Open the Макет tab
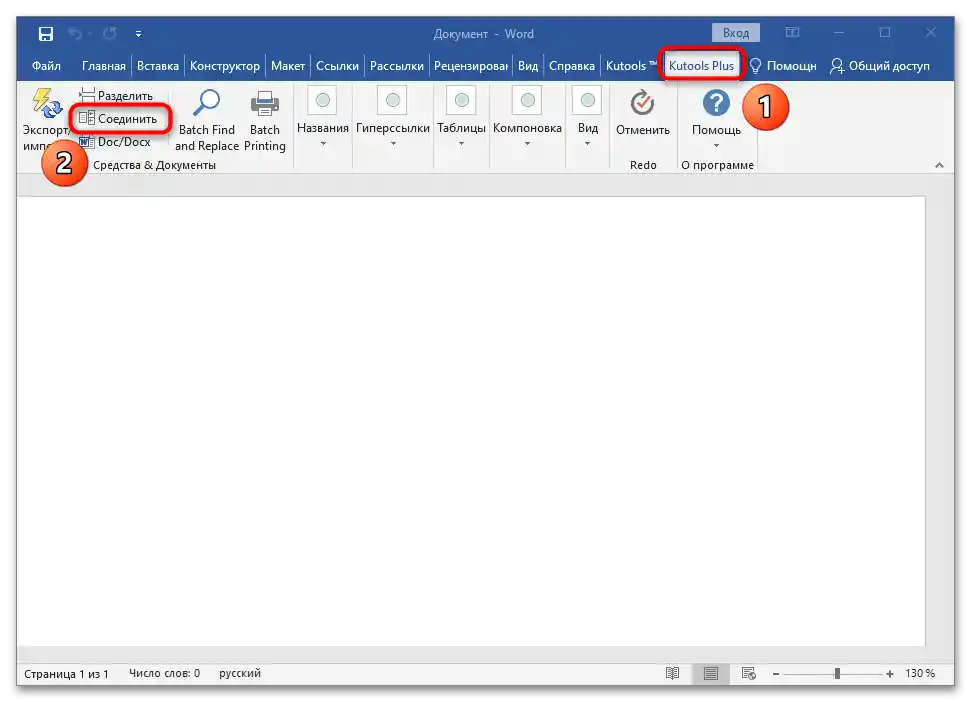Screen dimensions: 971x702 pyautogui.click(x=288, y=66)
